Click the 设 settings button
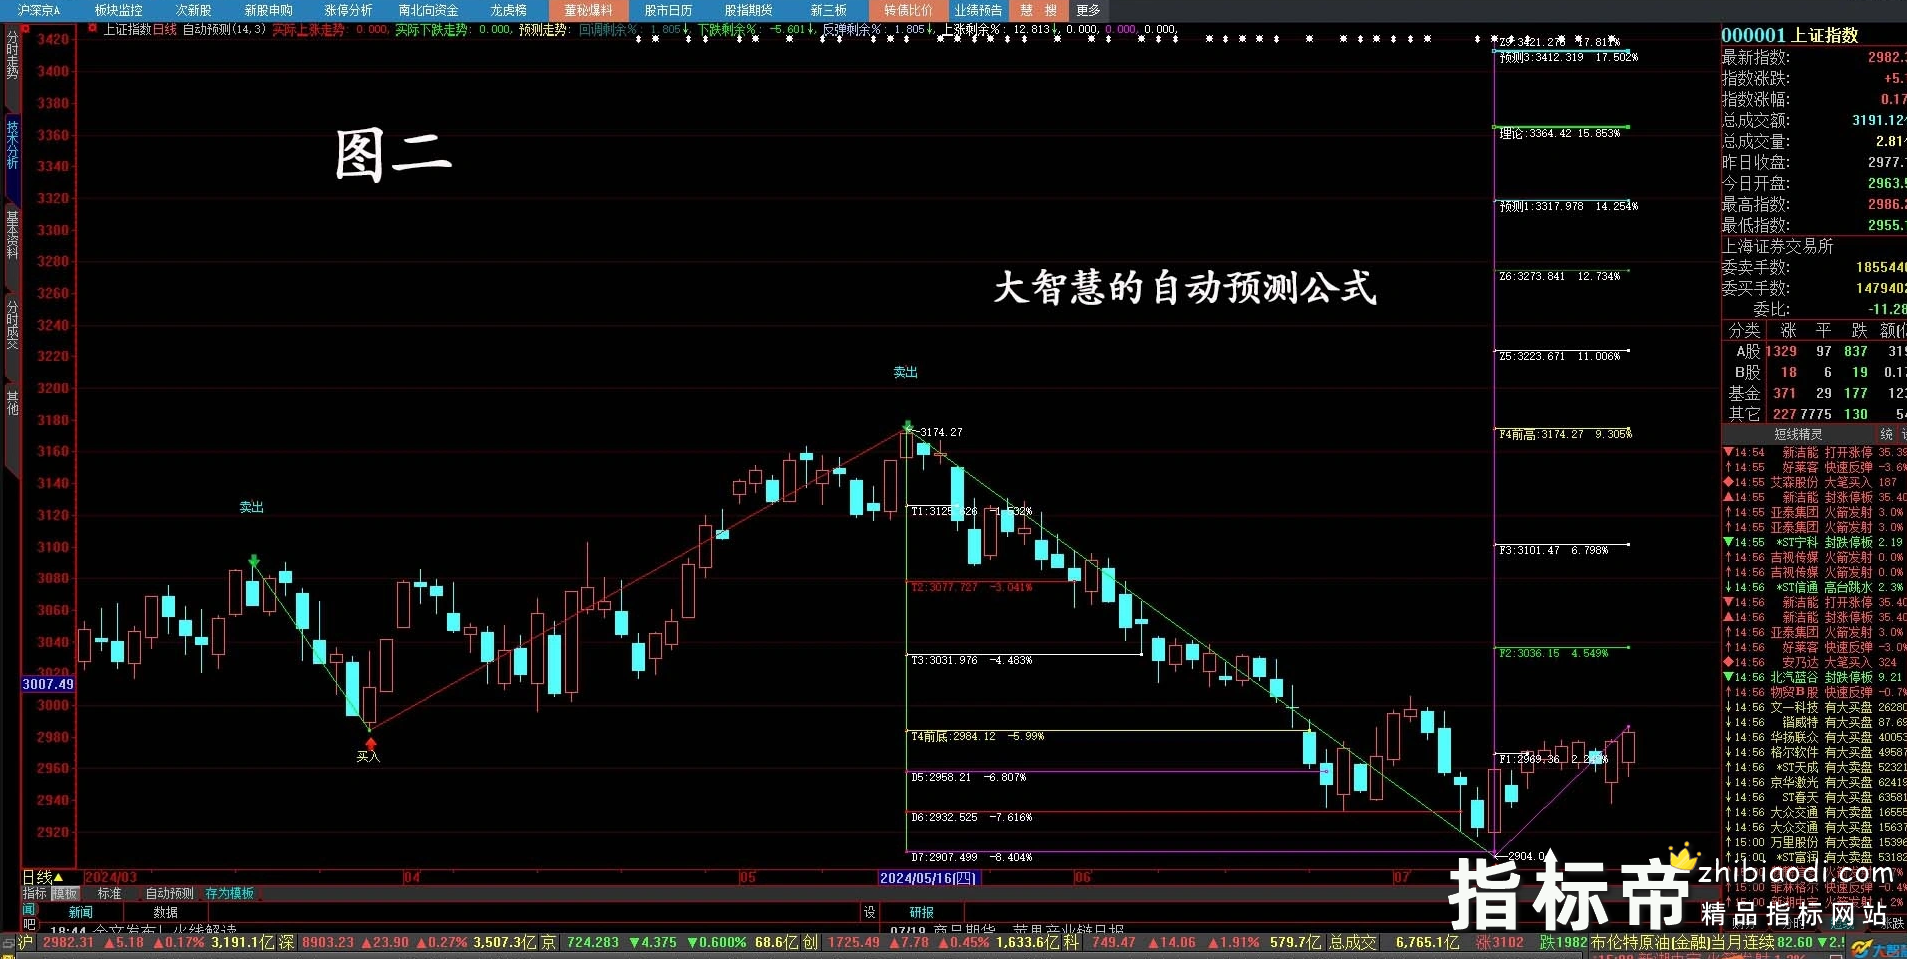Screen dimensions: 1907x959 click(869, 912)
